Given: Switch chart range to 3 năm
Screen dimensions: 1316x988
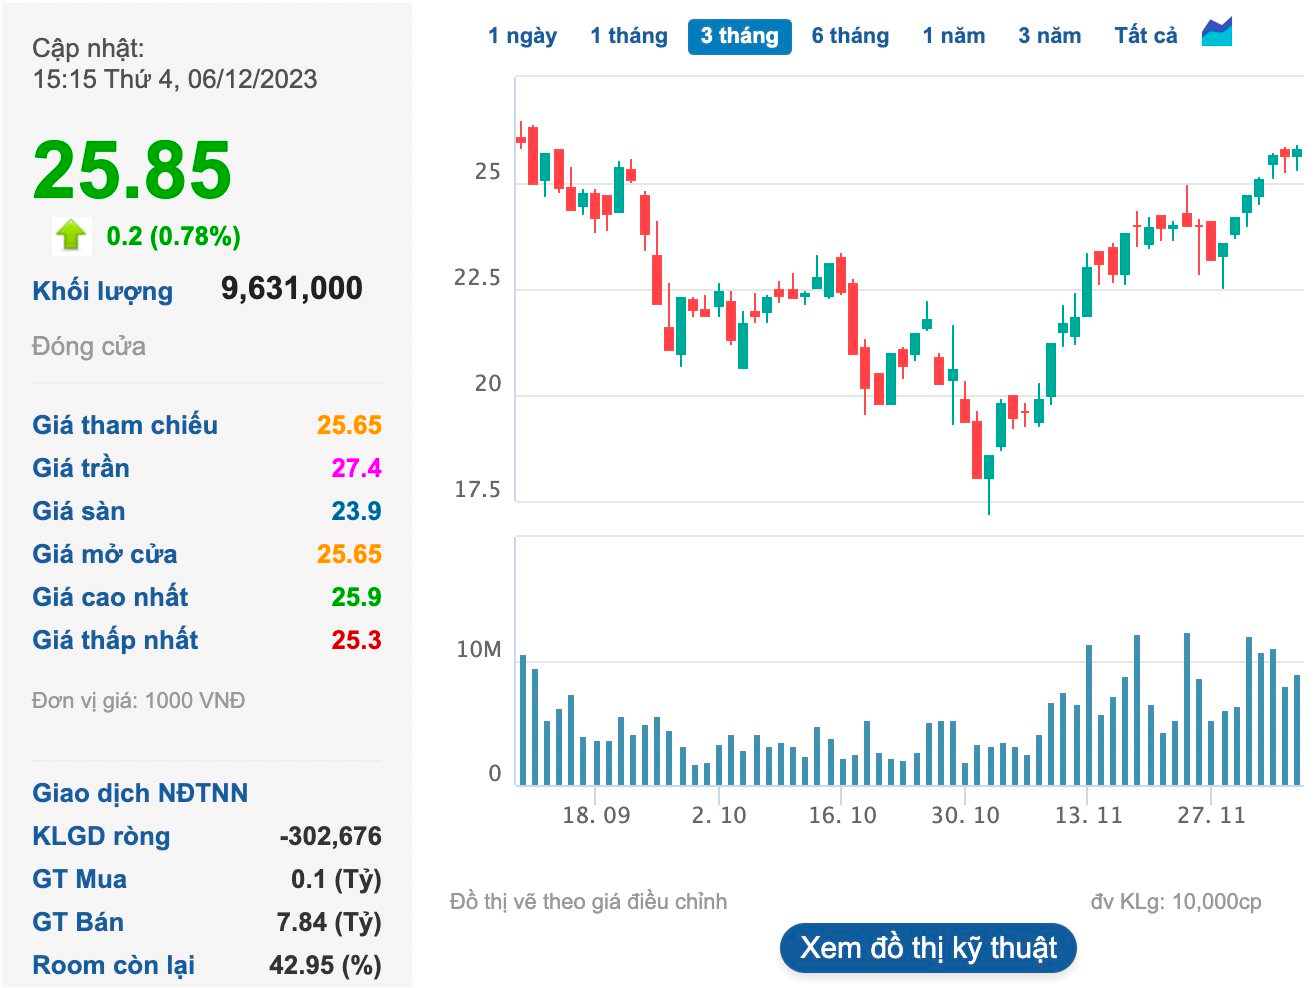Looking at the screenshot, I should click(x=1050, y=36).
